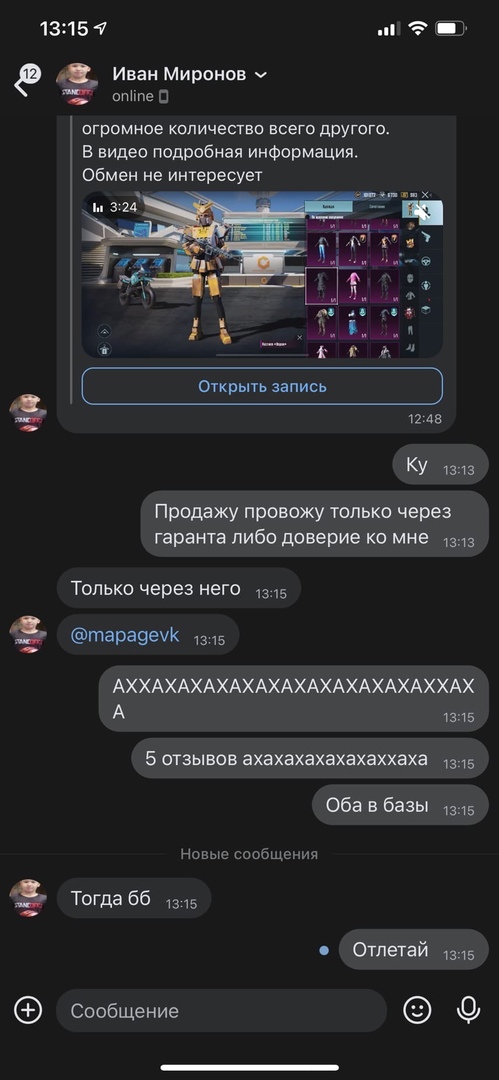Tap the back arrow with unread badge
Viewport: 499px width, 1080px height.
point(26,82)
